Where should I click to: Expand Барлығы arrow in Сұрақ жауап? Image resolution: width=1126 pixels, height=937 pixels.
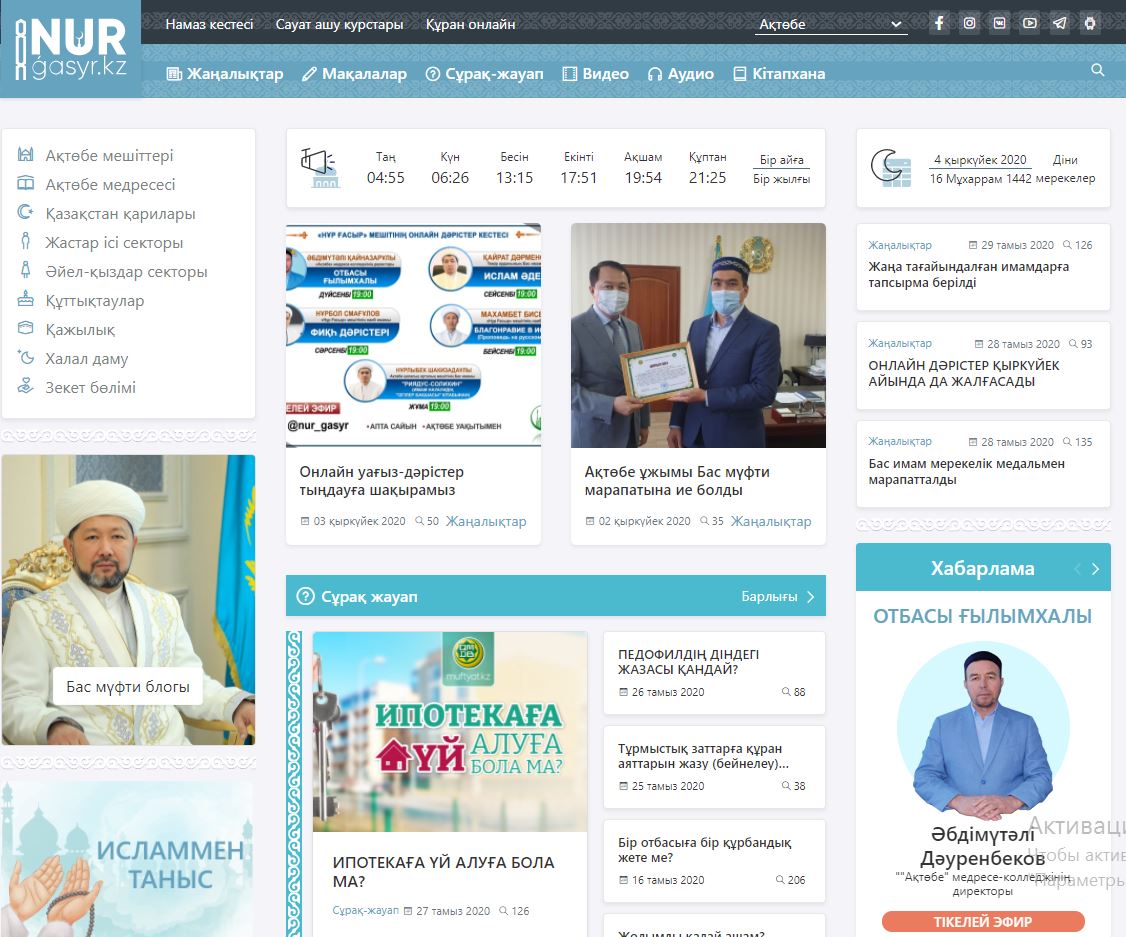810,597
